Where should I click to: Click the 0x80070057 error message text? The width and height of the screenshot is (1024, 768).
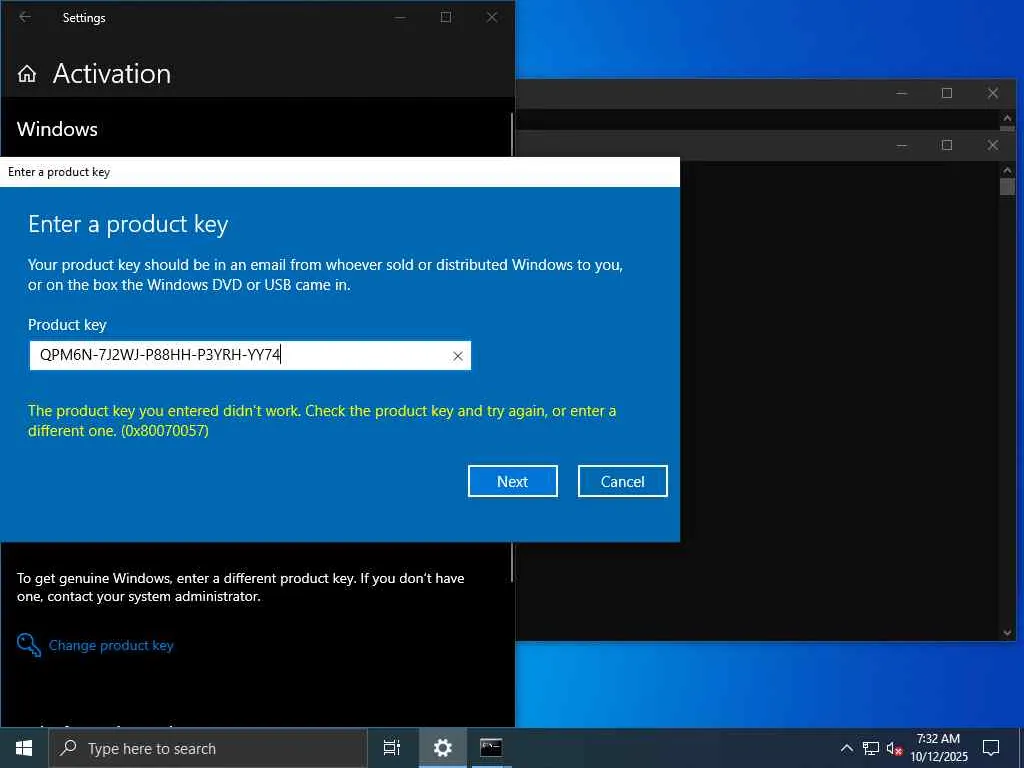tap(322, 421)
